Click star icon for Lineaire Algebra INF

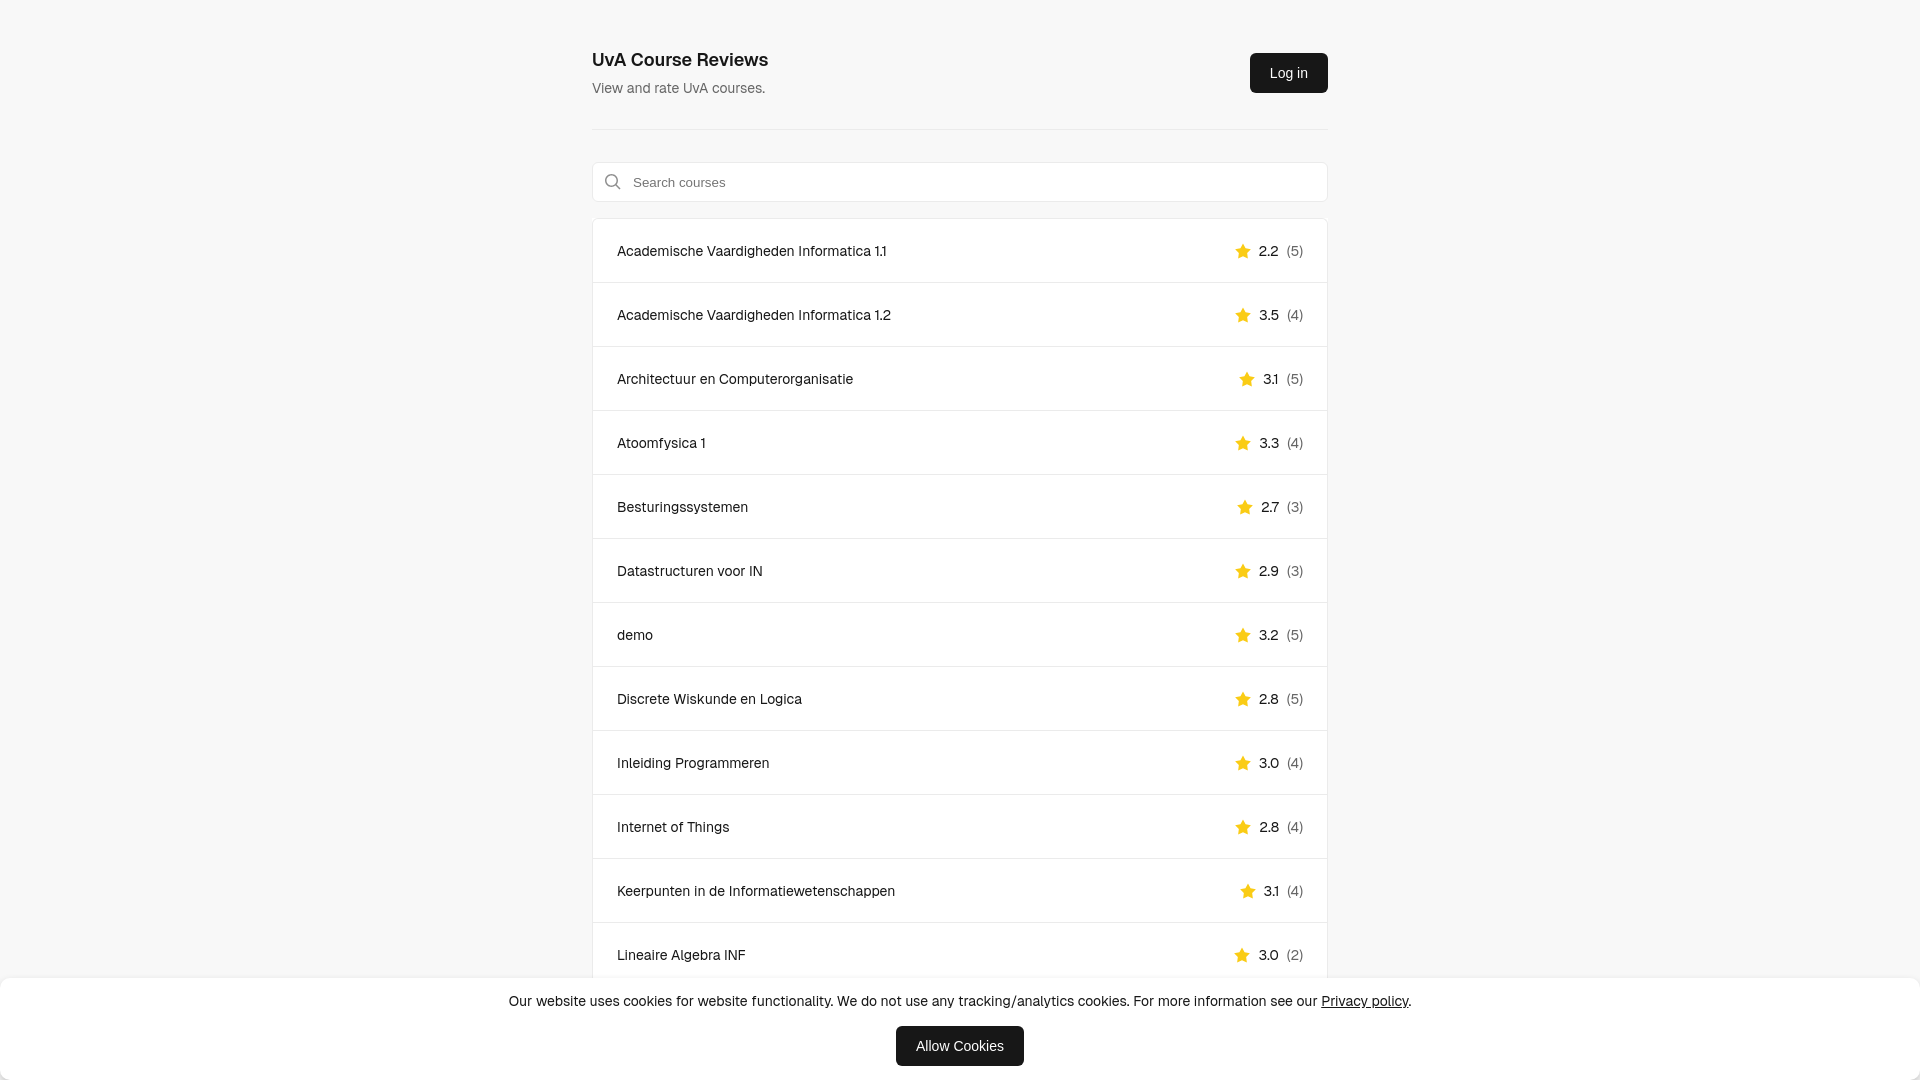[x=1242, y=955]
